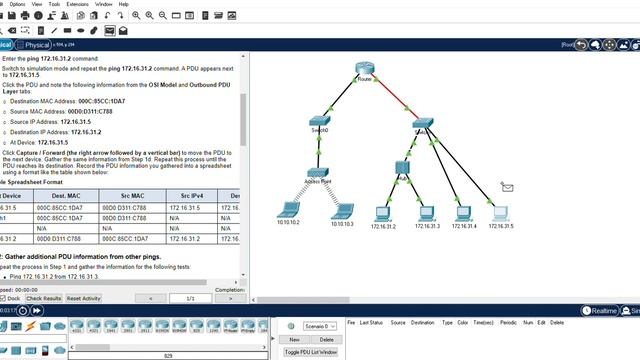640x360 pixels.
Task: Click Toggle PDU List Window button
Action: [311, 352]
